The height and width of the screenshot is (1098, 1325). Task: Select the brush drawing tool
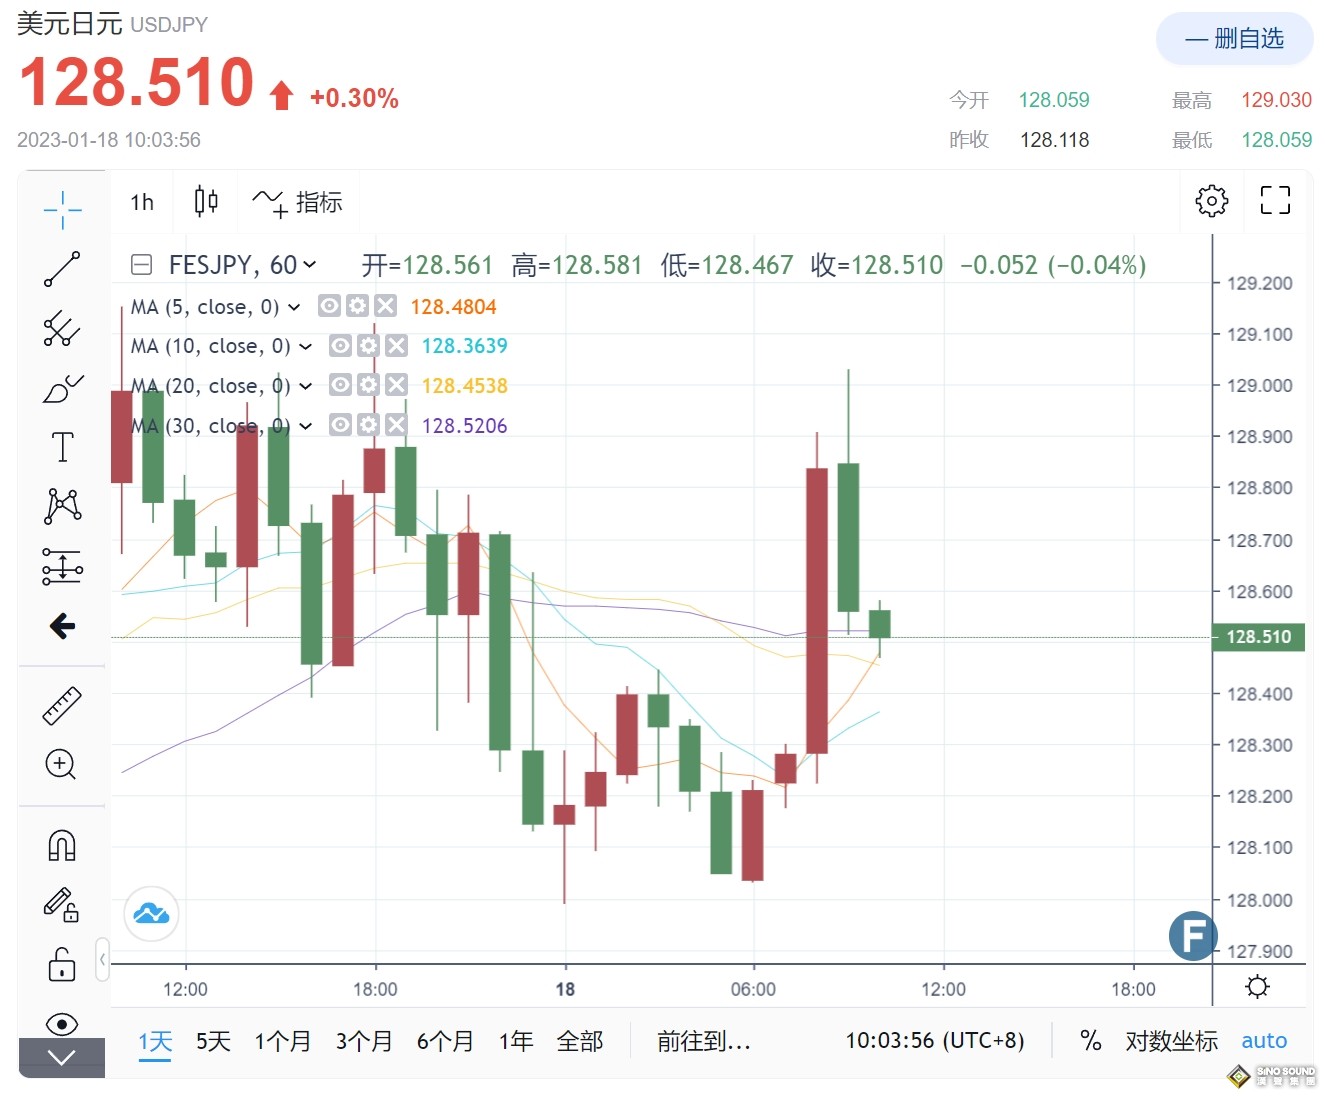(62, 388)
